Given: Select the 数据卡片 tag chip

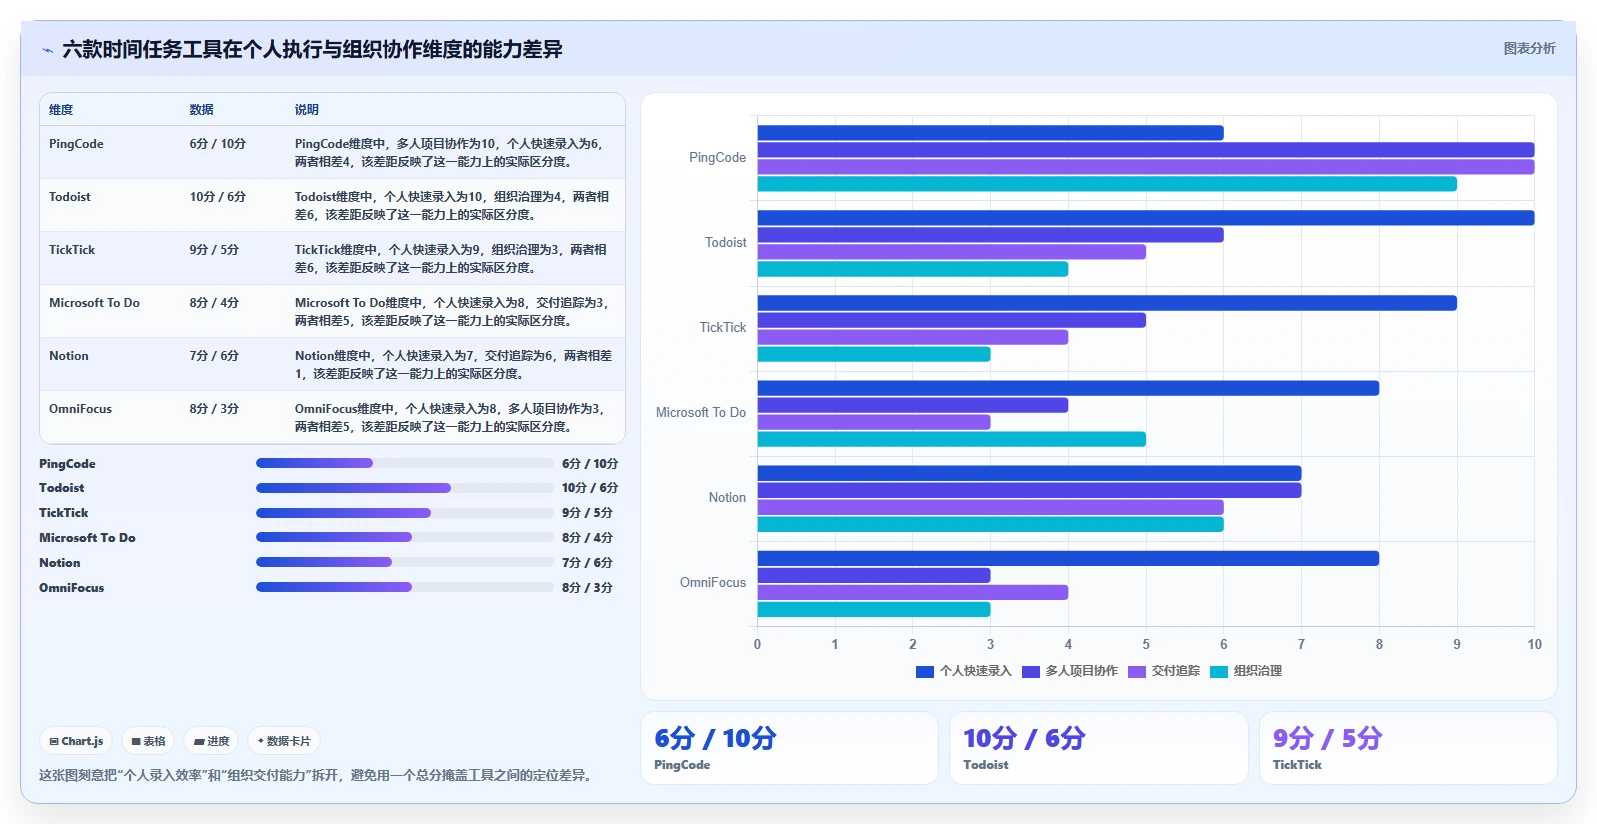Looking at the screenshot, I should click(x=284, y=741).
